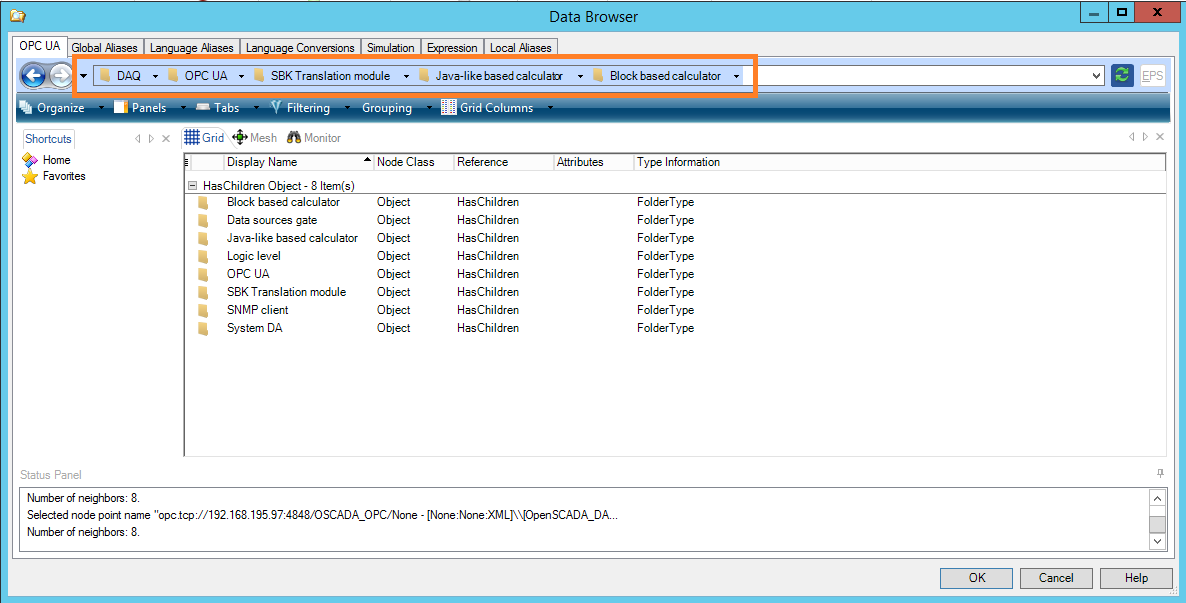This screenshot has height=603, width=1186.
Task: Sort by Display Name column header
Action: [x=262, y=162]
